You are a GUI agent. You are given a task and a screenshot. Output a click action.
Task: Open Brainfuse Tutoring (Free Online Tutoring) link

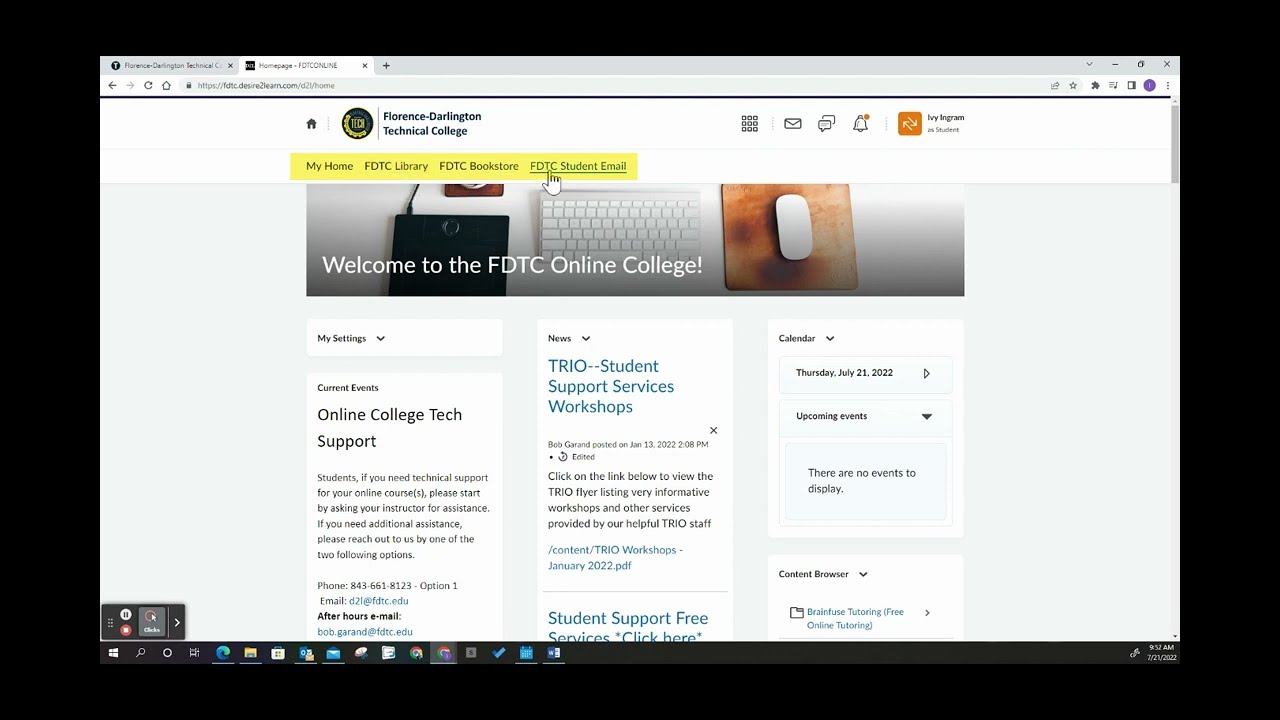(x=855, y=619)
